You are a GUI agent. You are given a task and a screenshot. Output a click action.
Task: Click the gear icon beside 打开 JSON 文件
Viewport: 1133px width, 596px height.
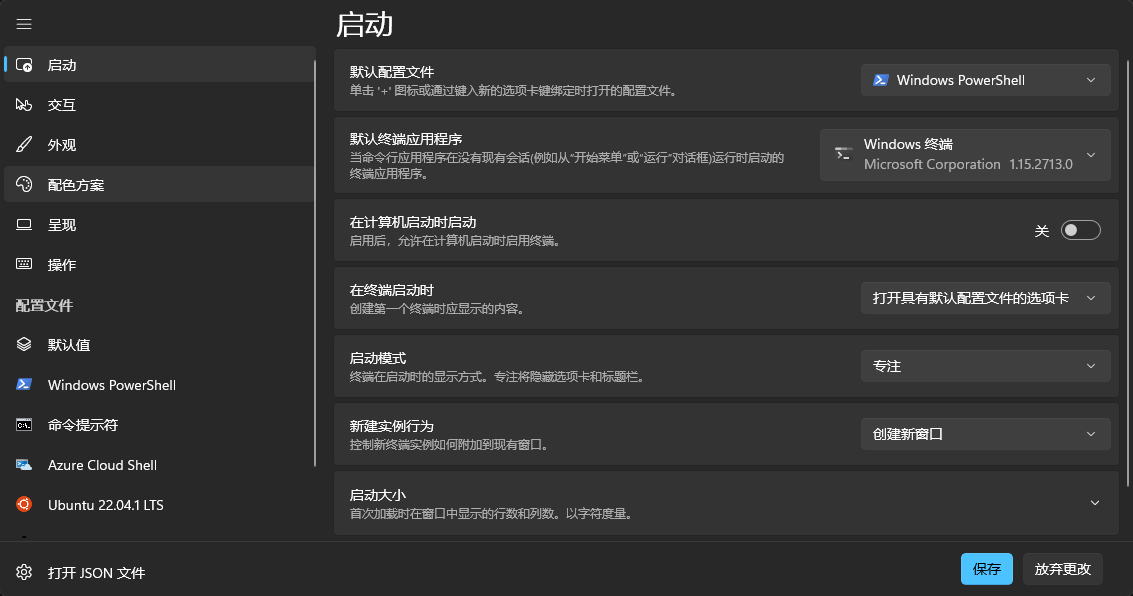point(25,573)
